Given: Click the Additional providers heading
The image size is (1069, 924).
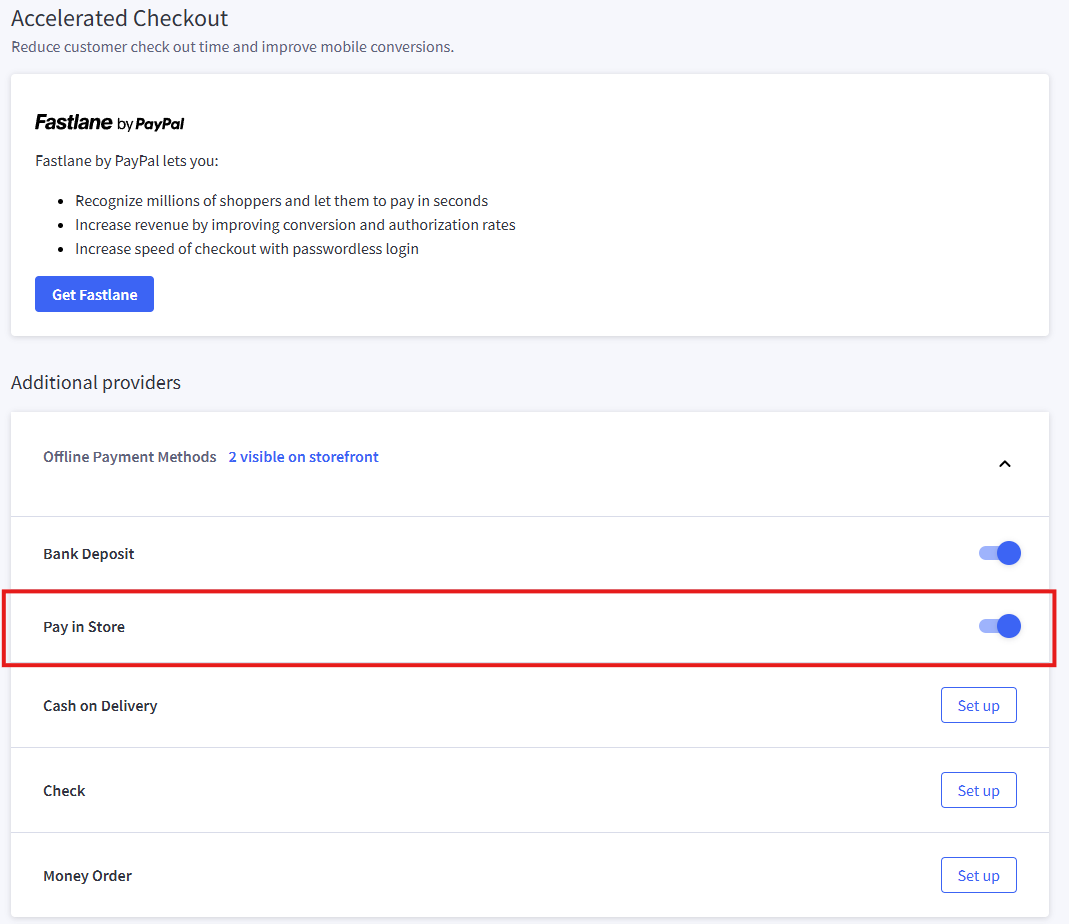Looking at the screenshot, I should (95, 382).
